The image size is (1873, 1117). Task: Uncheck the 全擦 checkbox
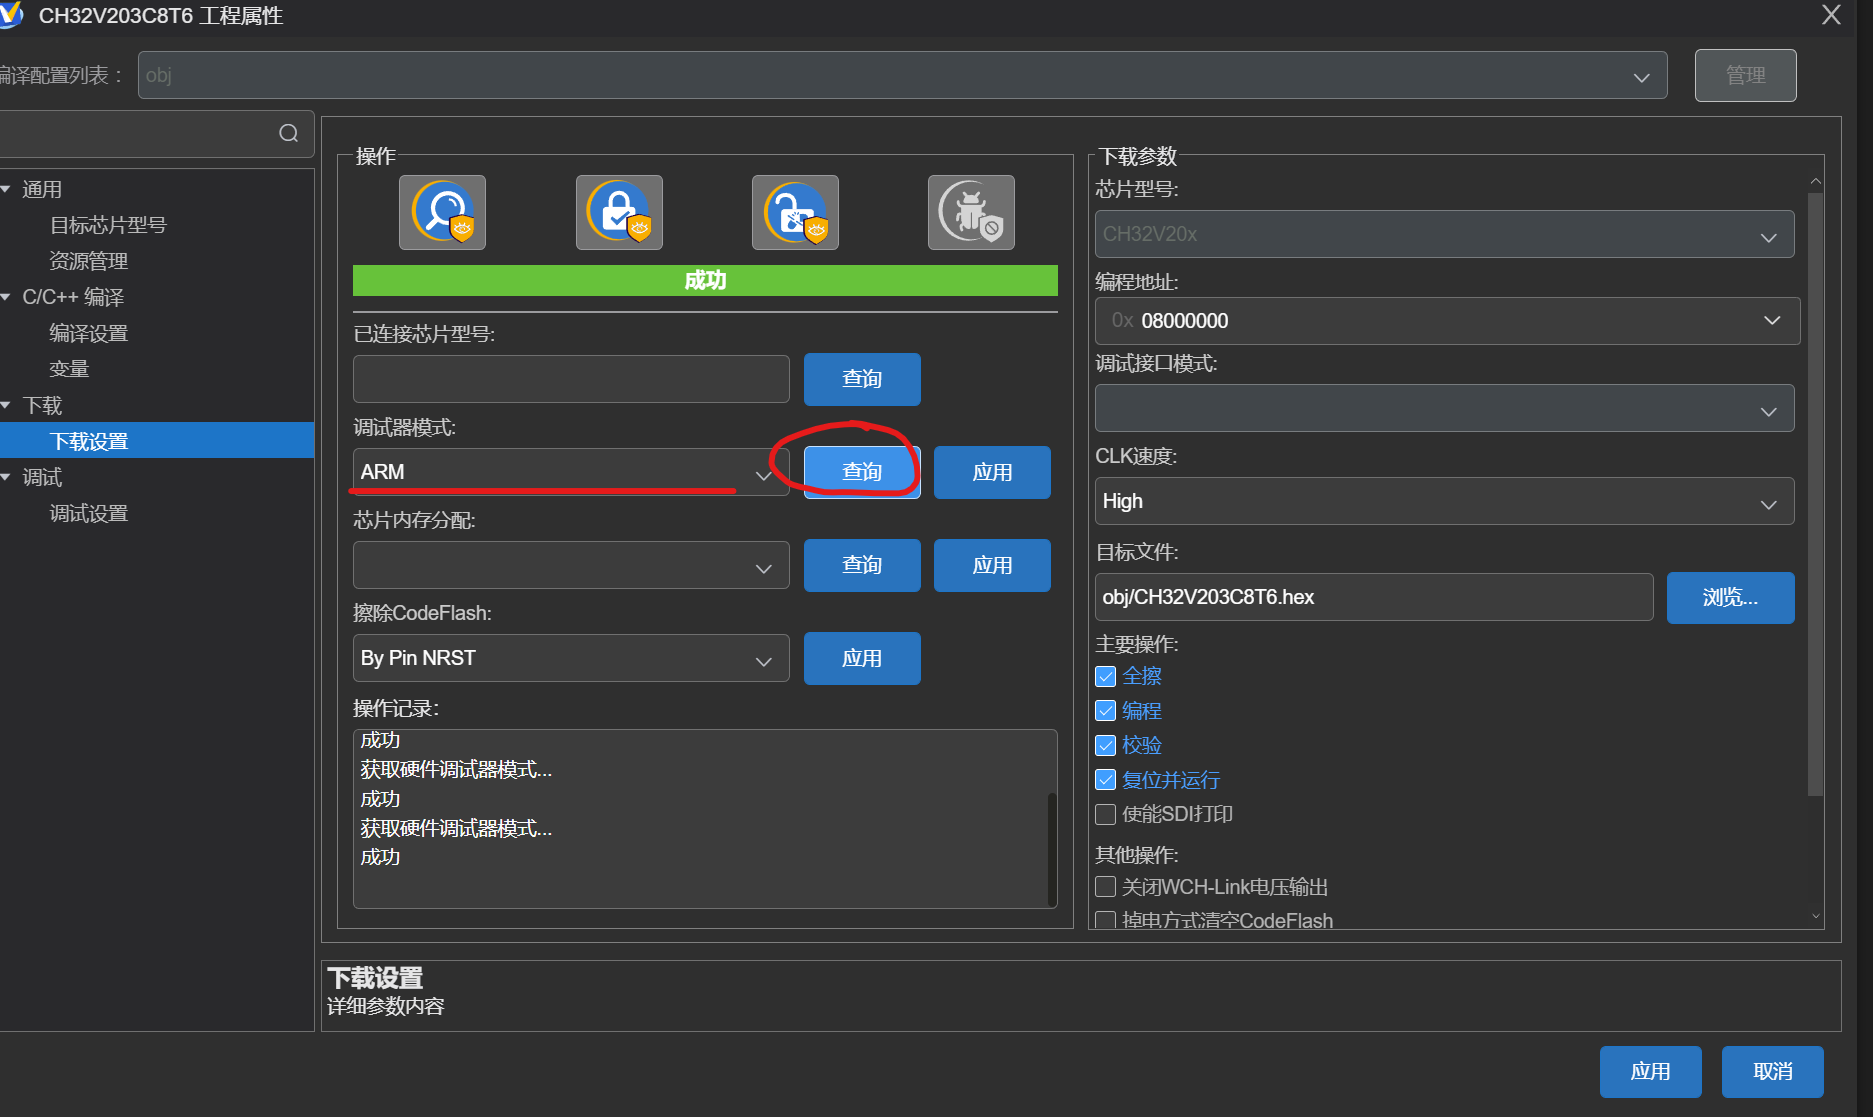(x=1106, y=677)
